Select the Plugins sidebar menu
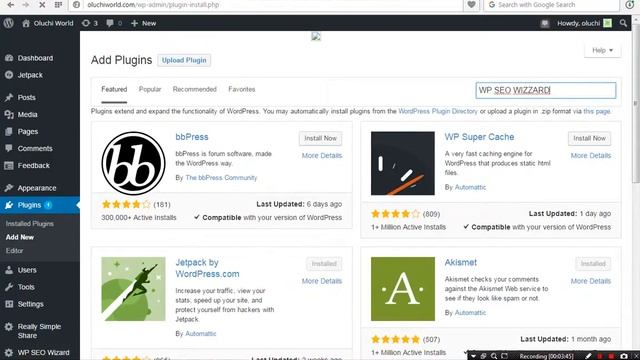The image size is (640, 360). pos(40,205)
